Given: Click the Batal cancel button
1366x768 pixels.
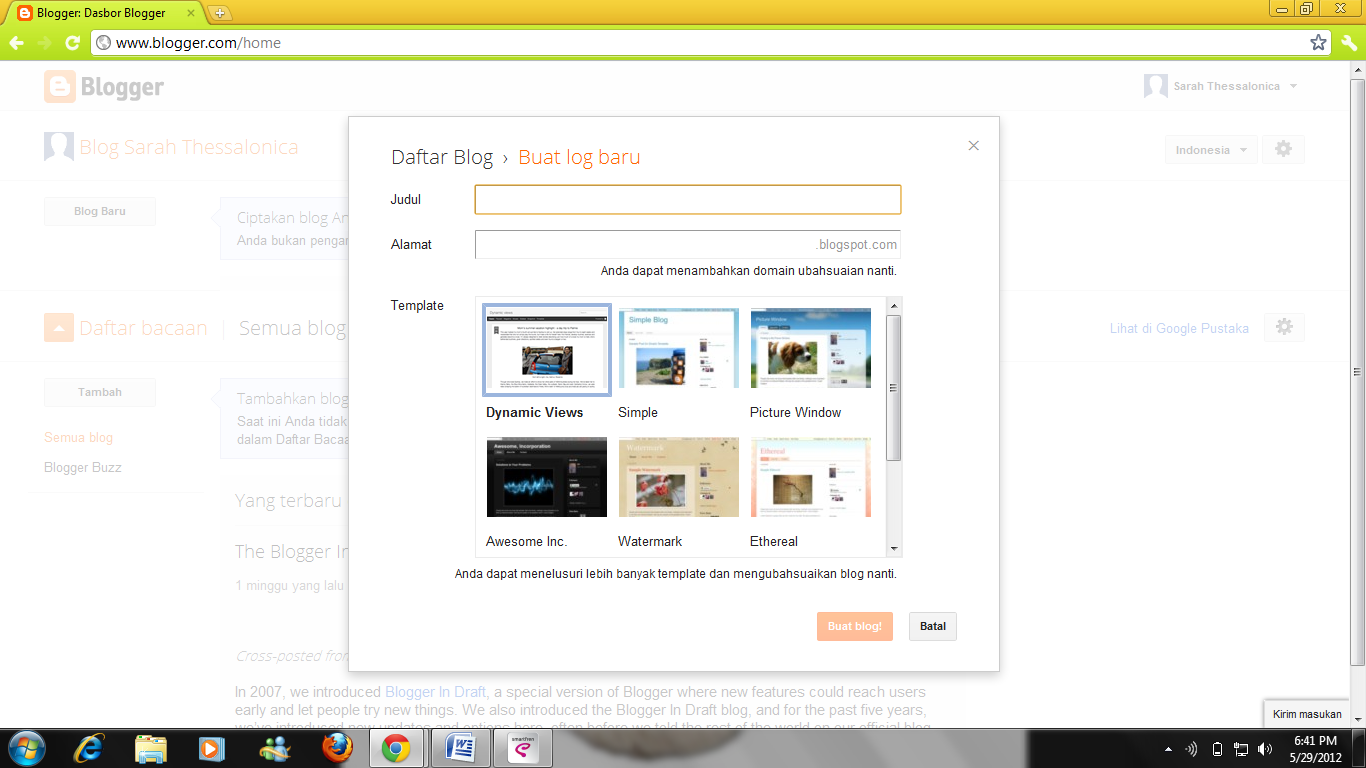Looking at the screenshot, I should pos(933,626).
